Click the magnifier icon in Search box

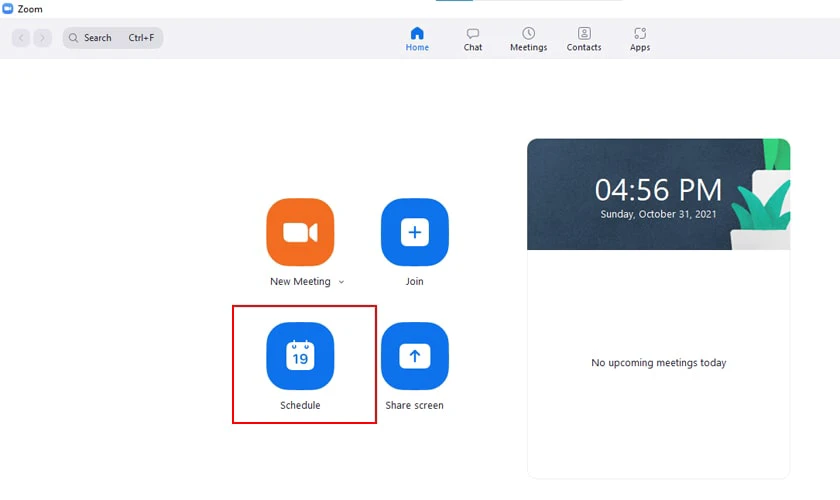(x=73, y=38)
